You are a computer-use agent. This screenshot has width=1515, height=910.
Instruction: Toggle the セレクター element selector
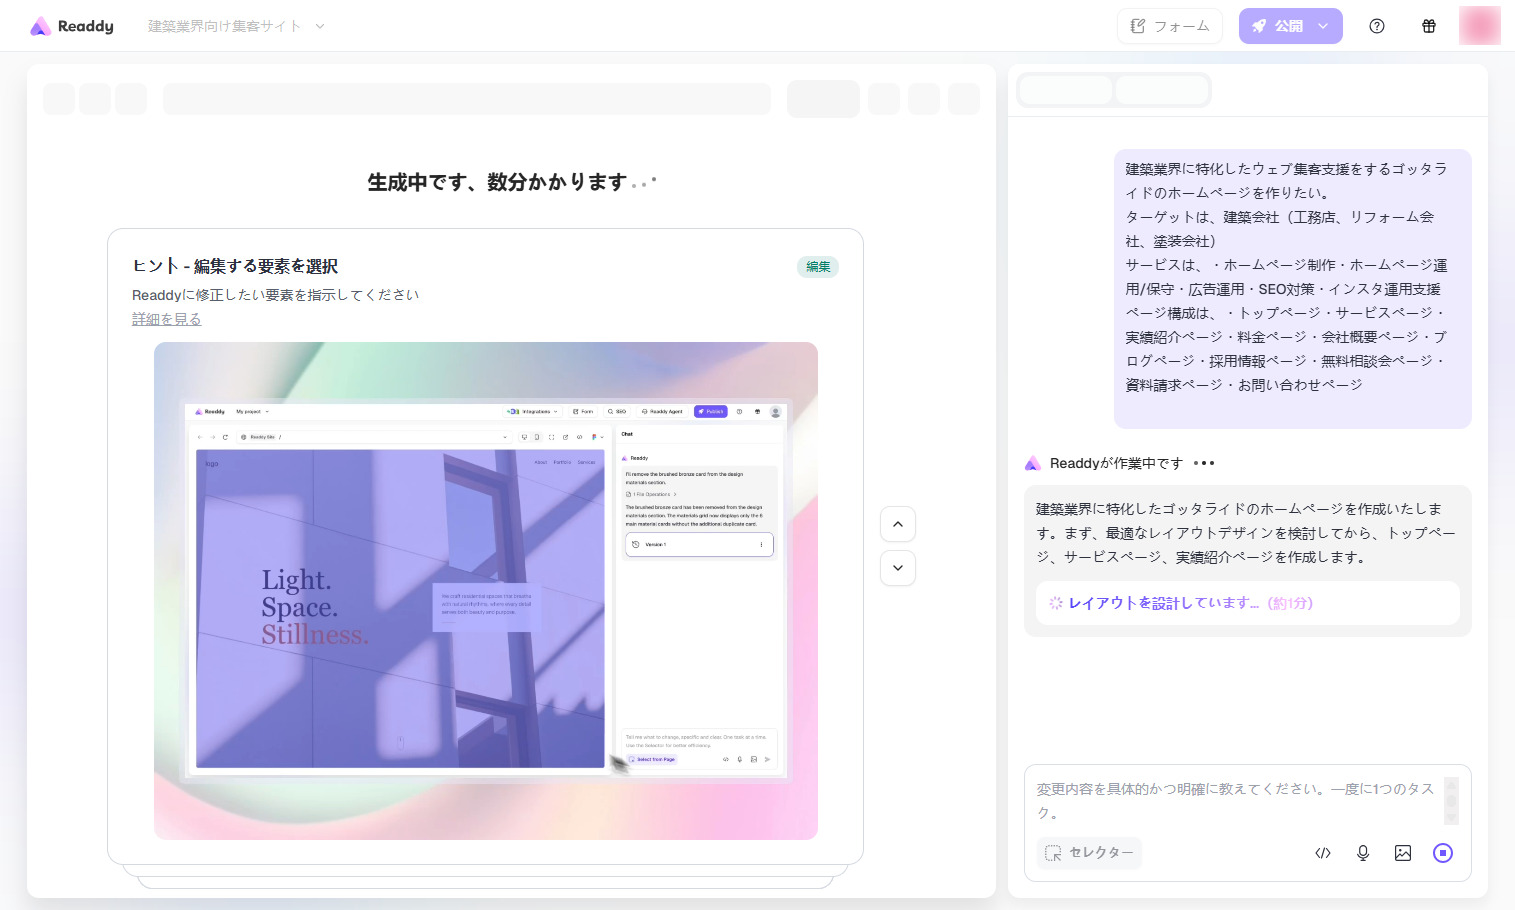(x=1089, y=853)
